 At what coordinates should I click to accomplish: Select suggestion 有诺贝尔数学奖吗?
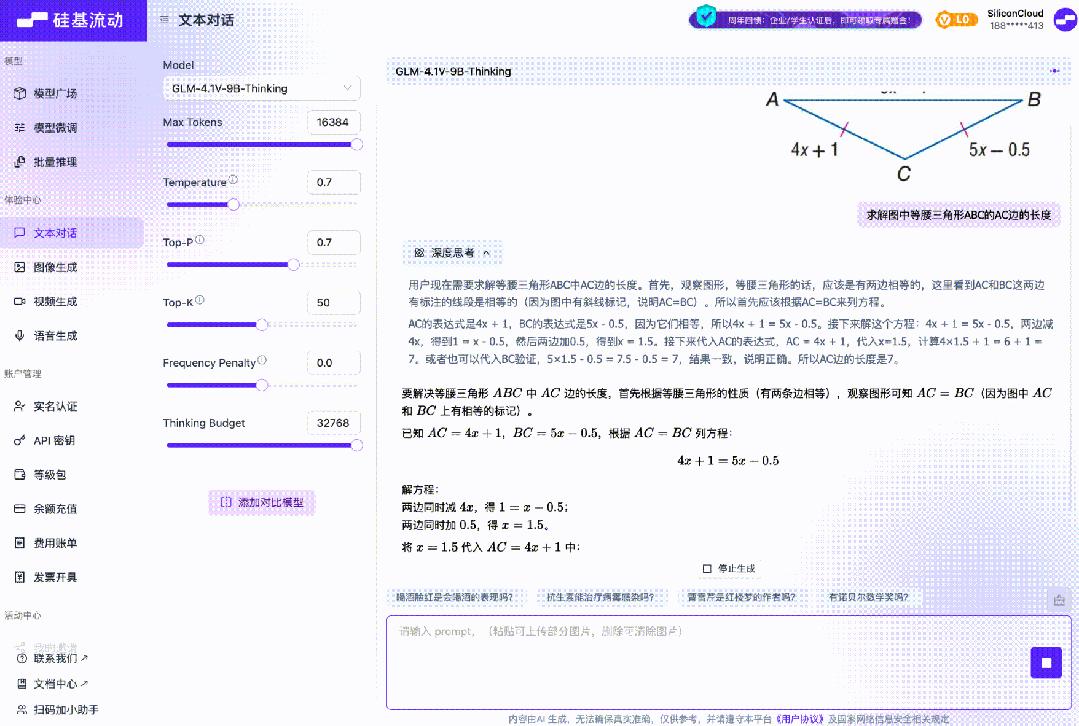868,597
